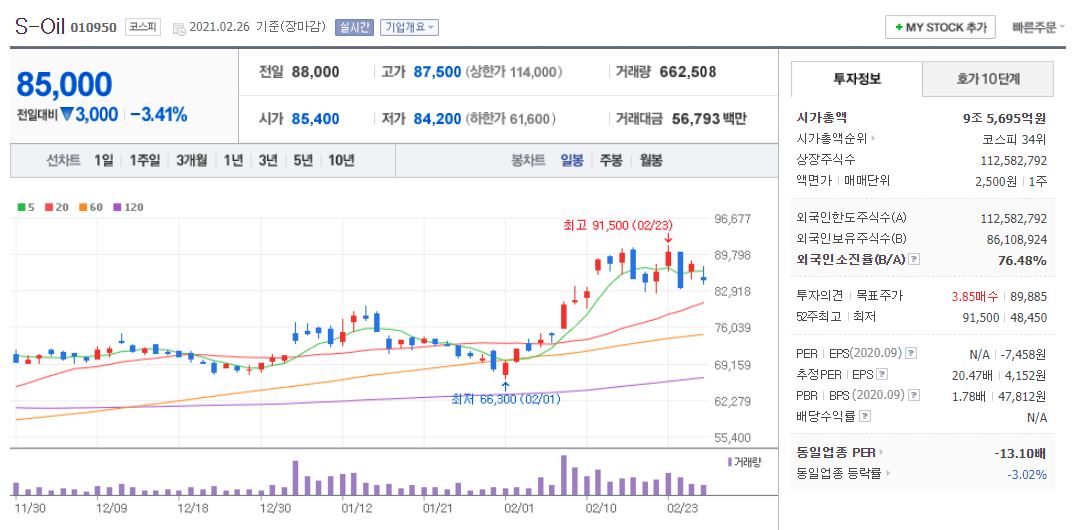Click the 동일업종 PER link

(x=836, y=453)
